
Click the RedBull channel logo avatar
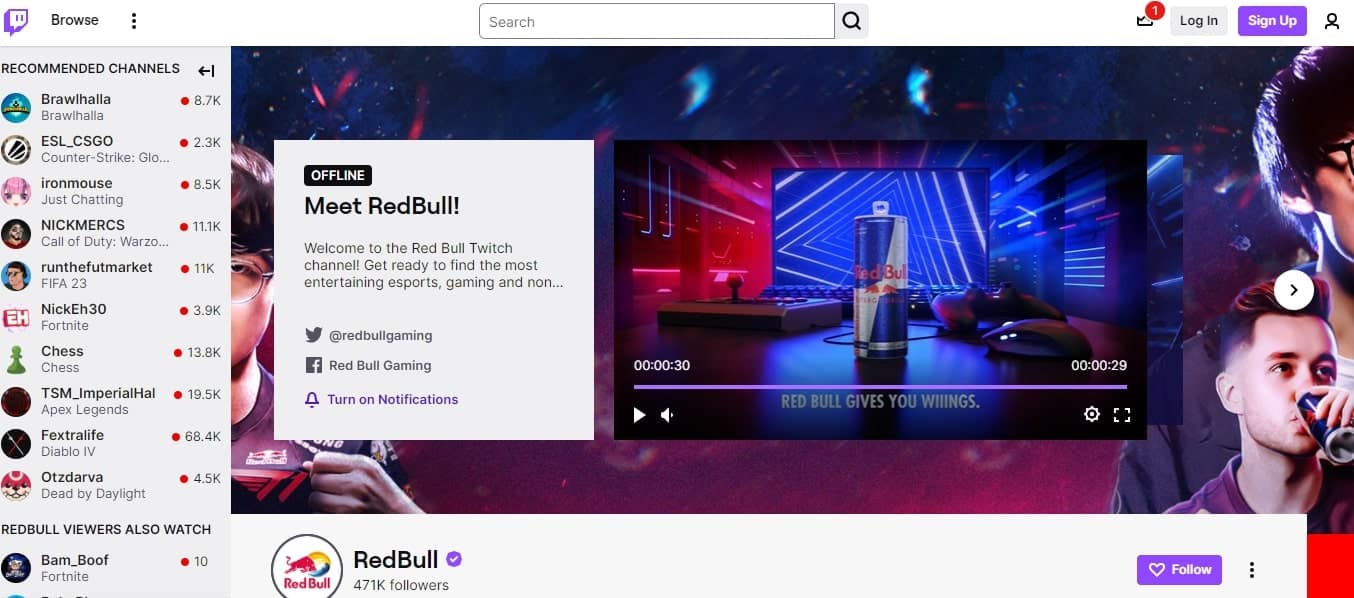tap(307, 569)
